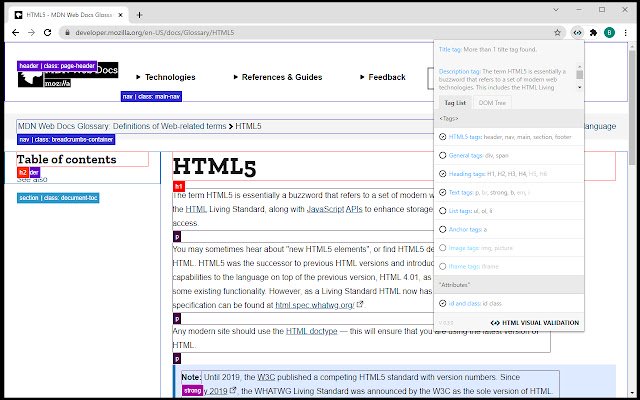The height and width of the screenshot is (400, 640).
Task: Click the browser forward arrow
Action: [31, 33]
